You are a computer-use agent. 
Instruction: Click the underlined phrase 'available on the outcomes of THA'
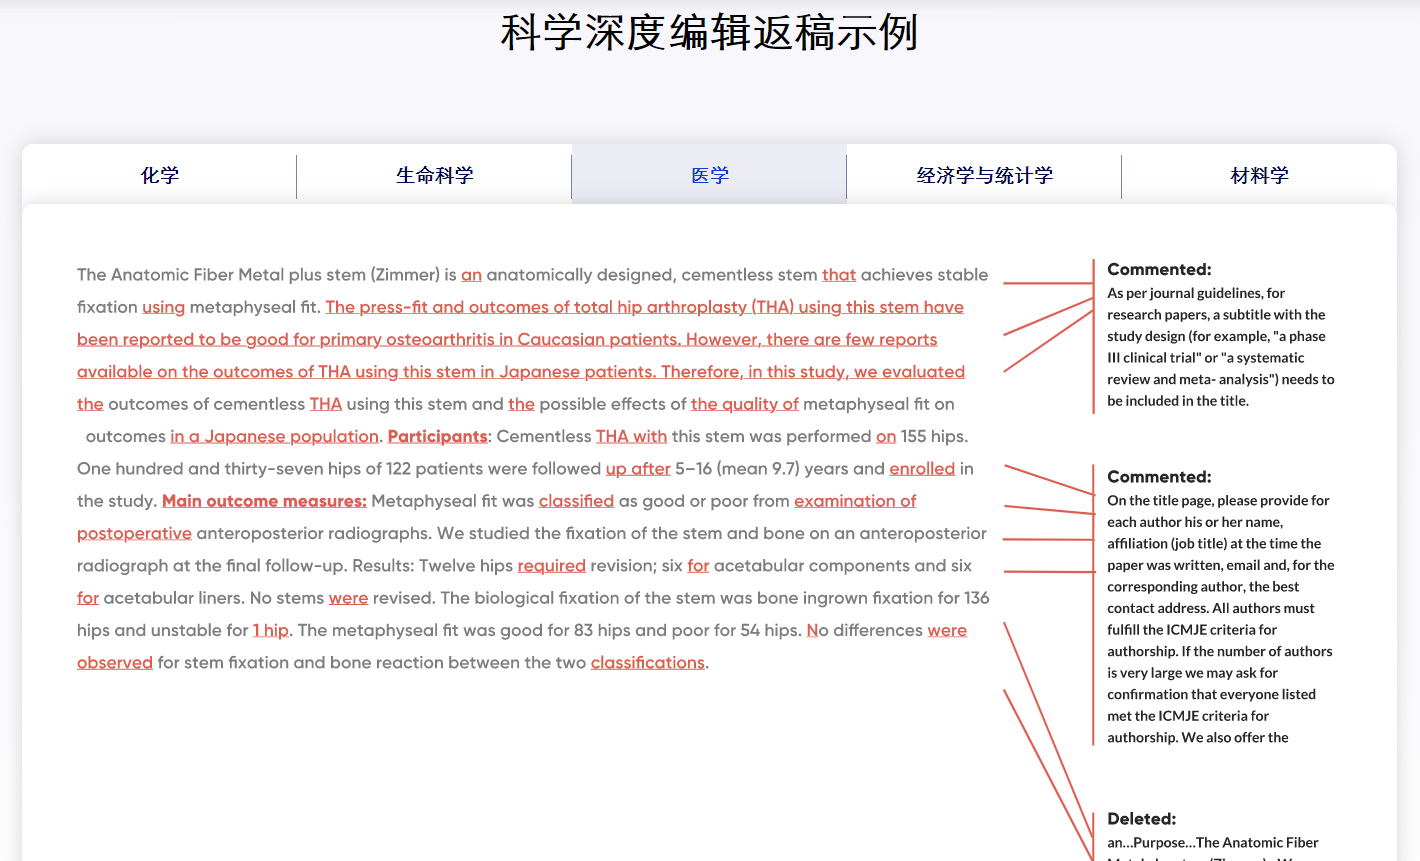[x=214, y=372]
